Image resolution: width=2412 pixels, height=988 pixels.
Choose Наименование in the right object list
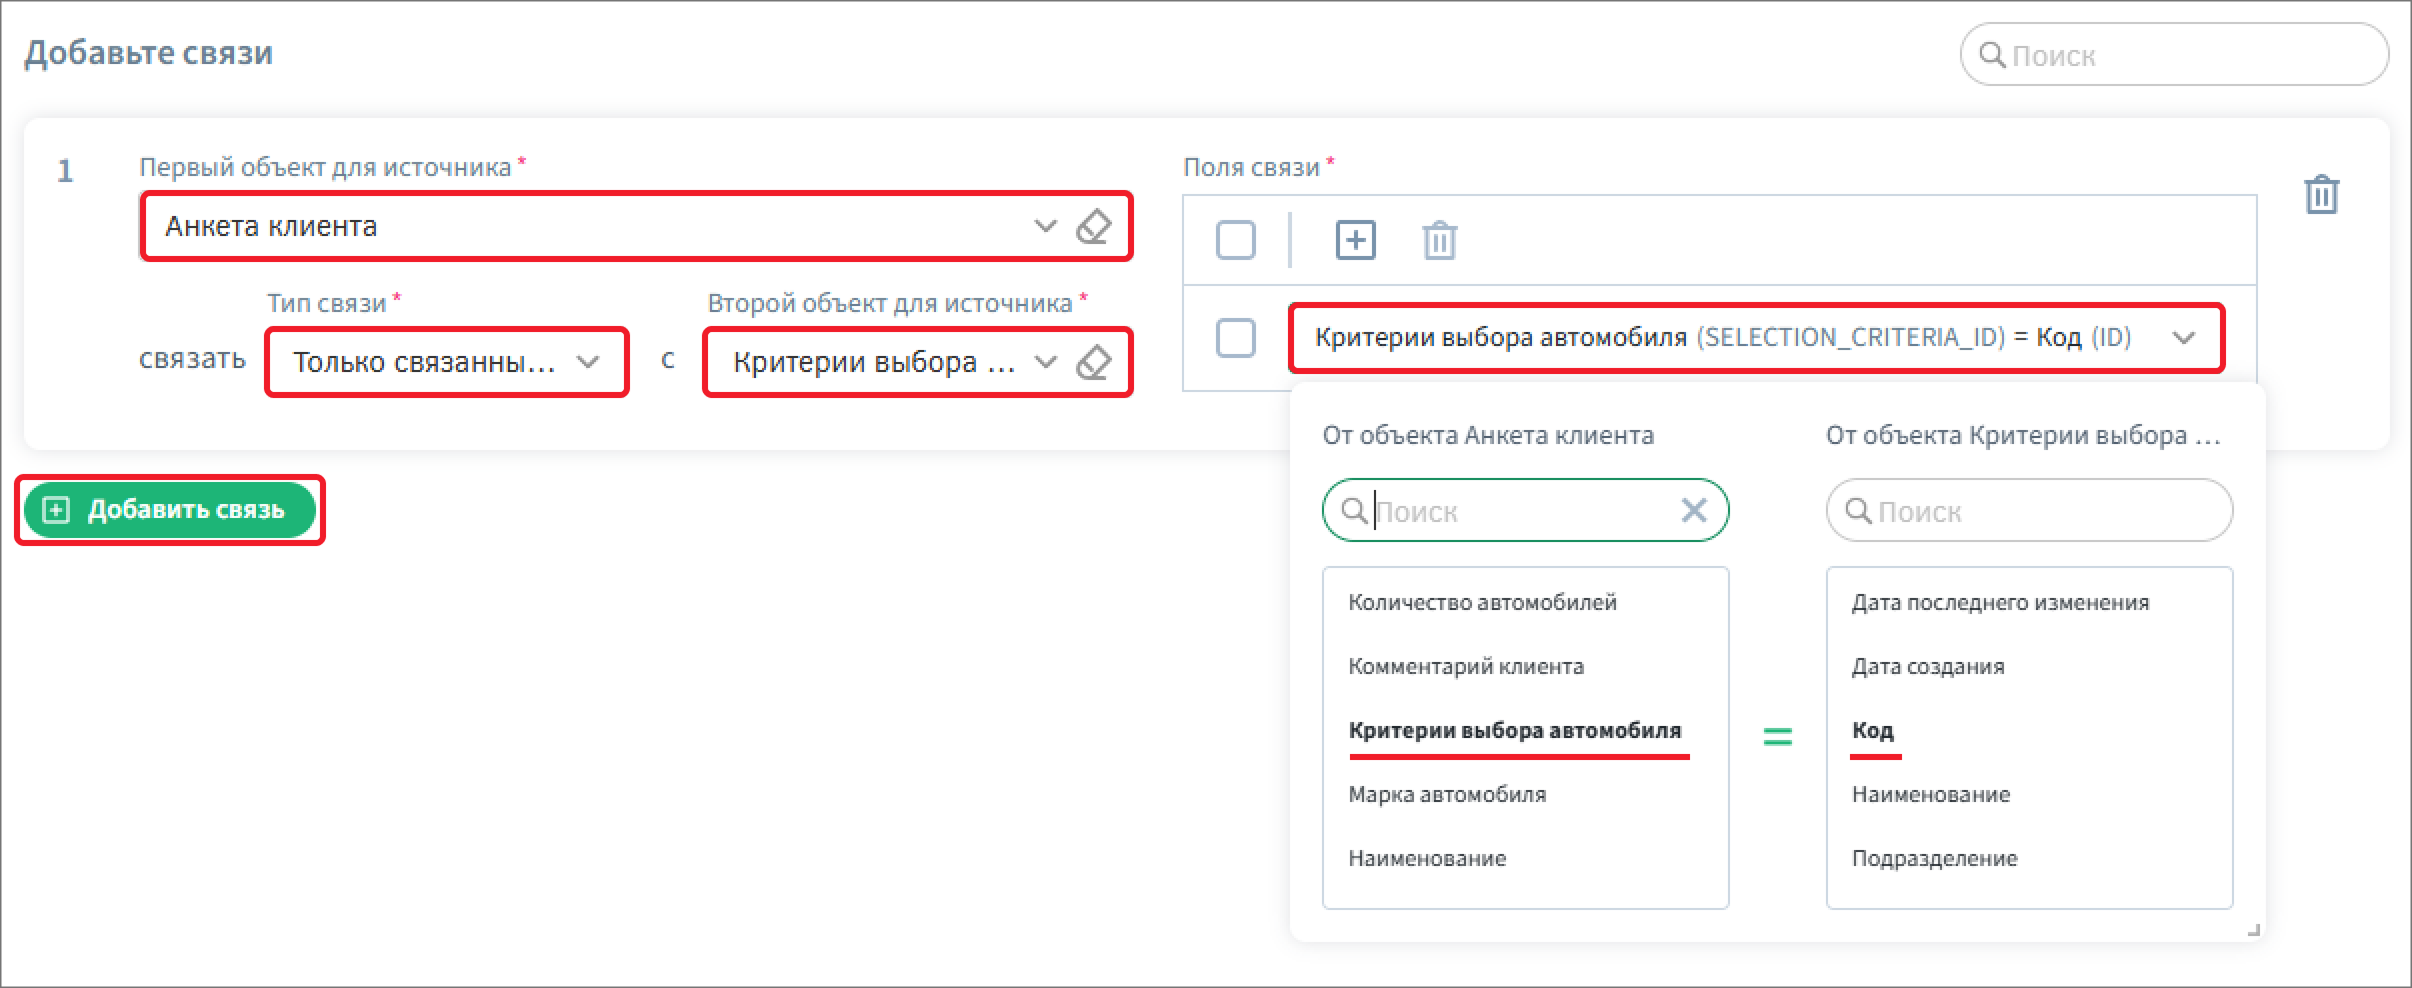(1930, 795)
